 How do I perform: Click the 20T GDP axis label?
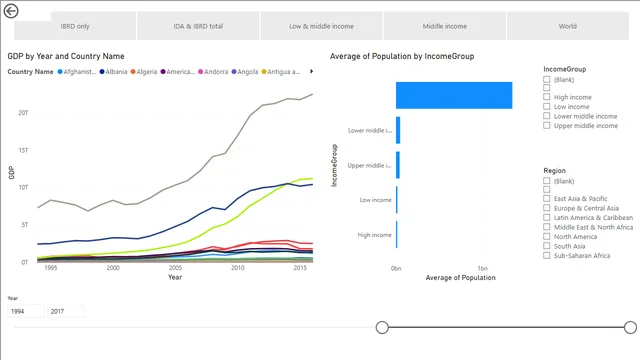pos(23,113)
